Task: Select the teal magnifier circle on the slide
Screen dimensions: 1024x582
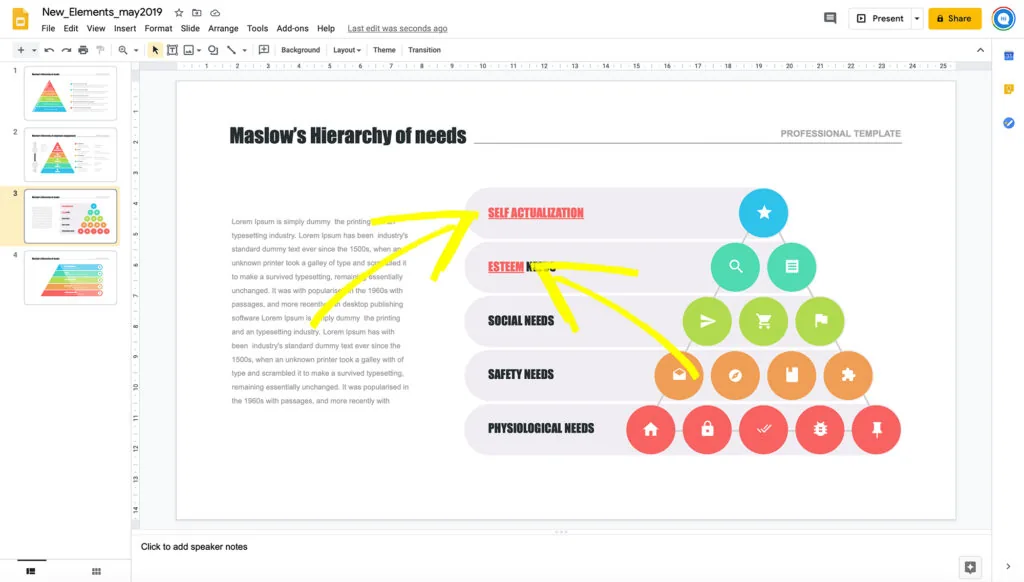Action: tap(735, 267)
